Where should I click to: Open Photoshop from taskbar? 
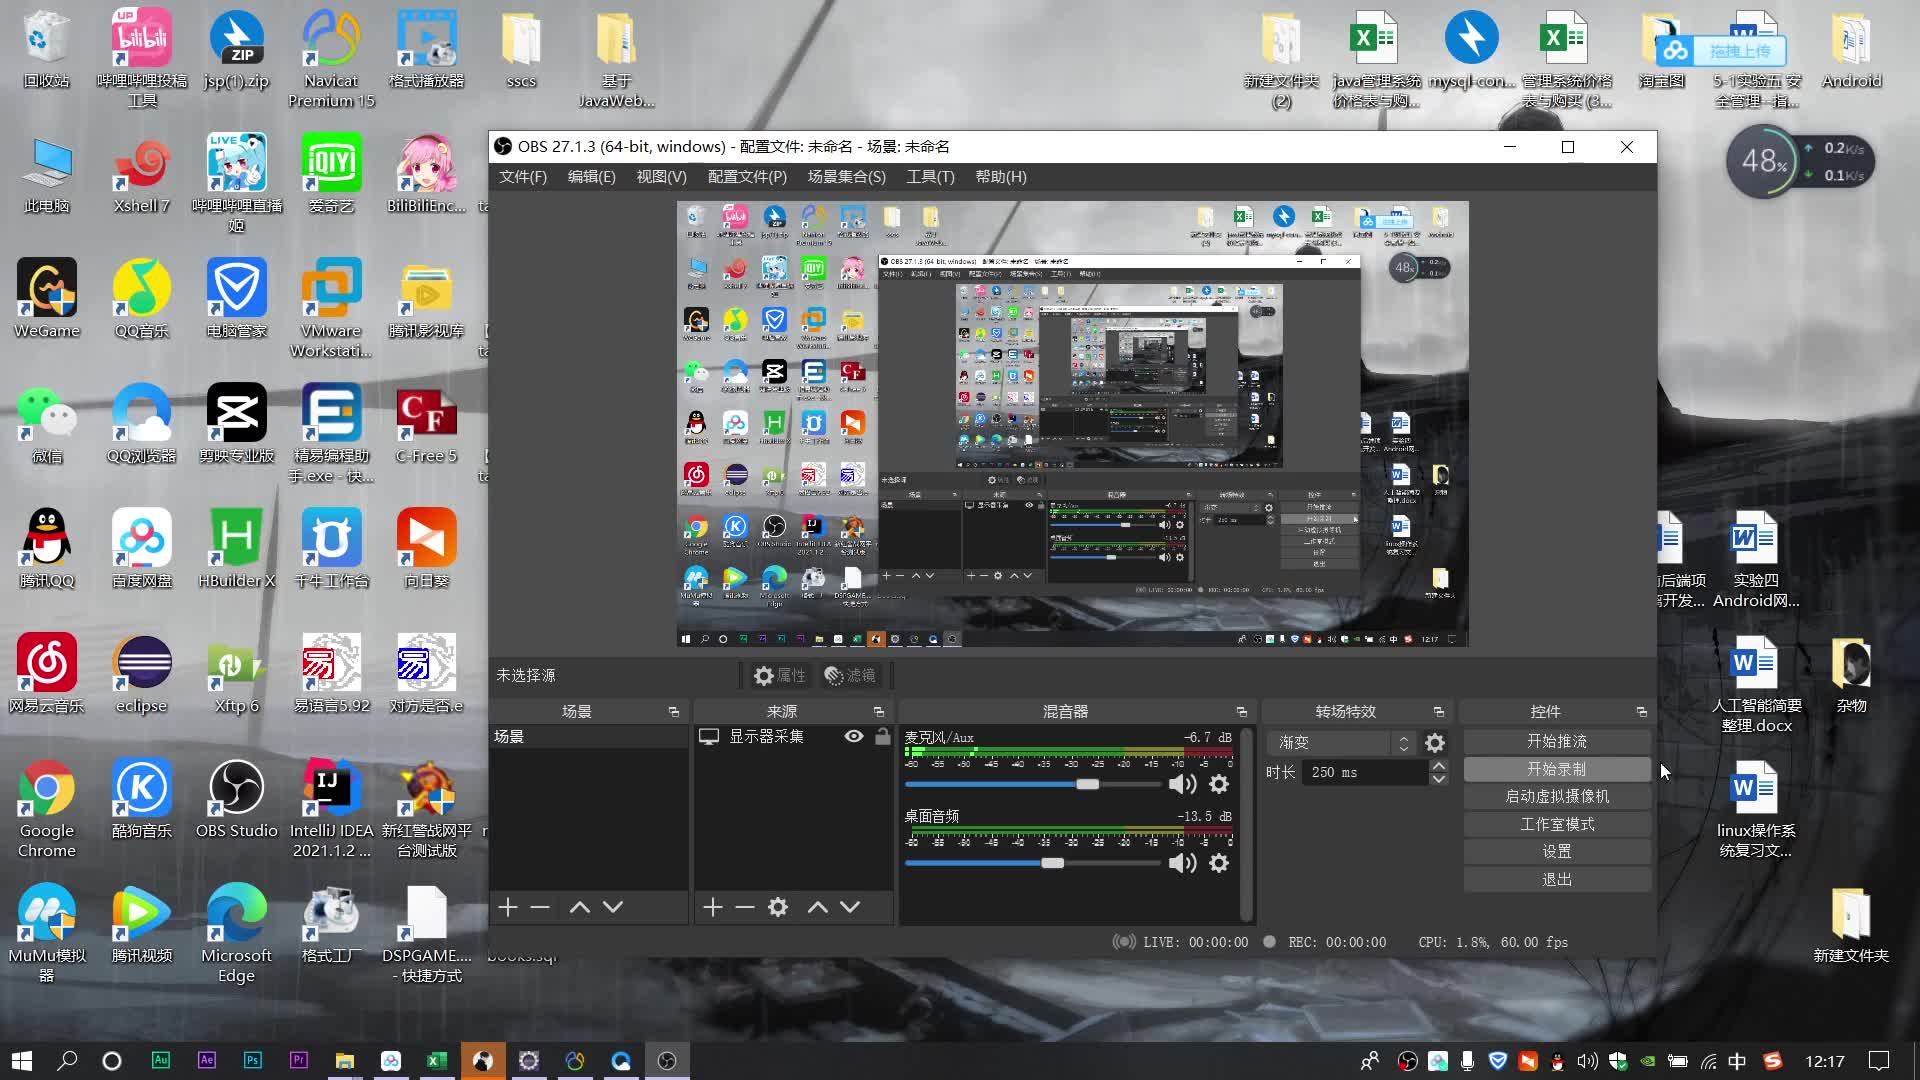(253, 1061)
